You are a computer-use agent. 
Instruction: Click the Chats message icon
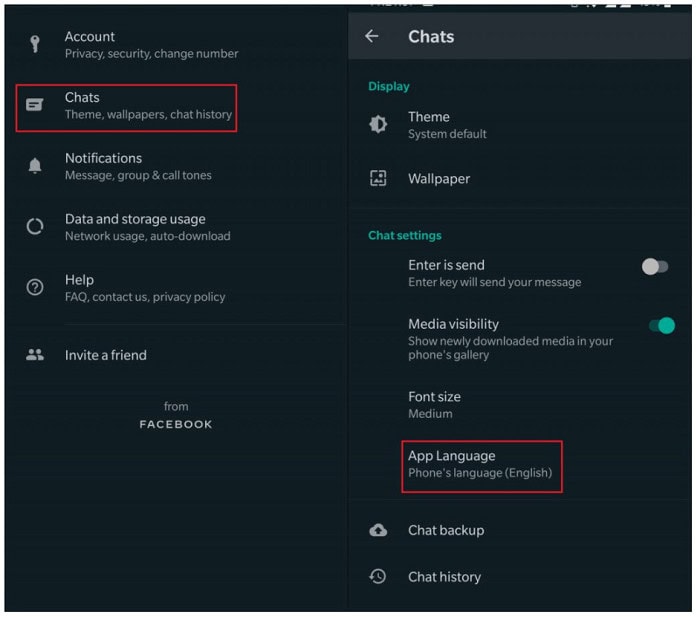pos(35,105)
